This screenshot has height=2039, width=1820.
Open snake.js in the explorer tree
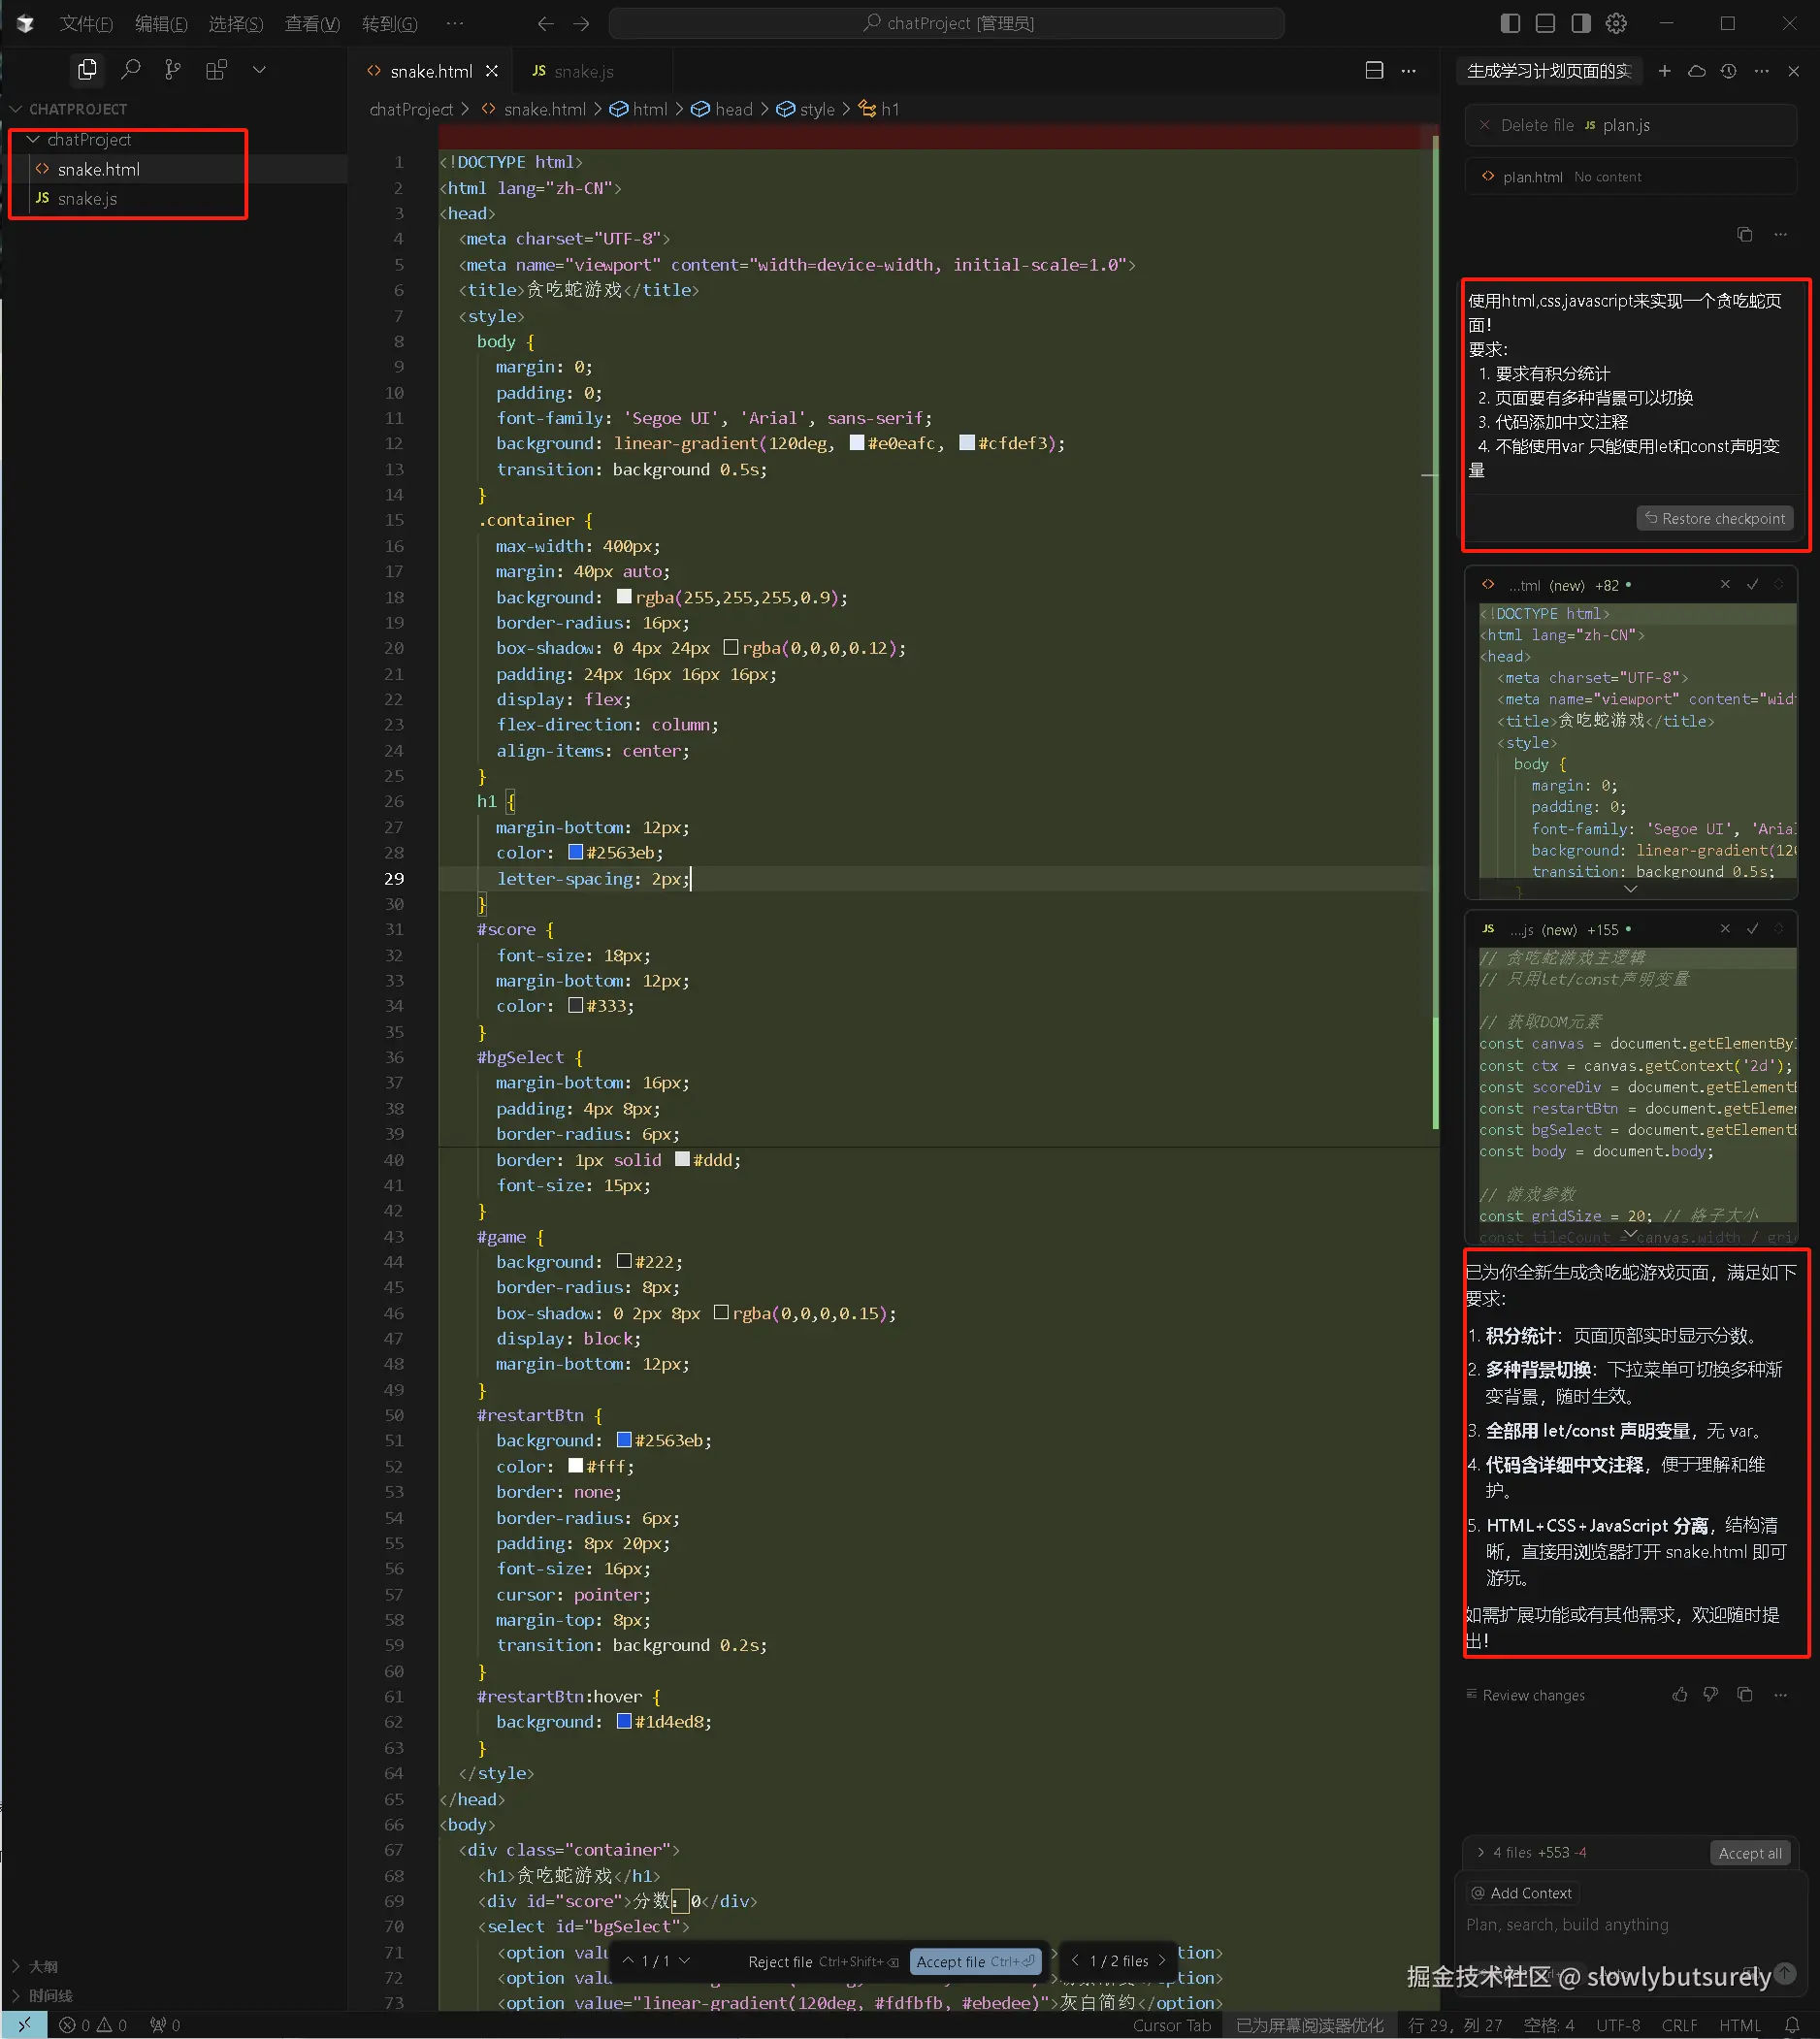pyautogui.click(x=87, y=199)
